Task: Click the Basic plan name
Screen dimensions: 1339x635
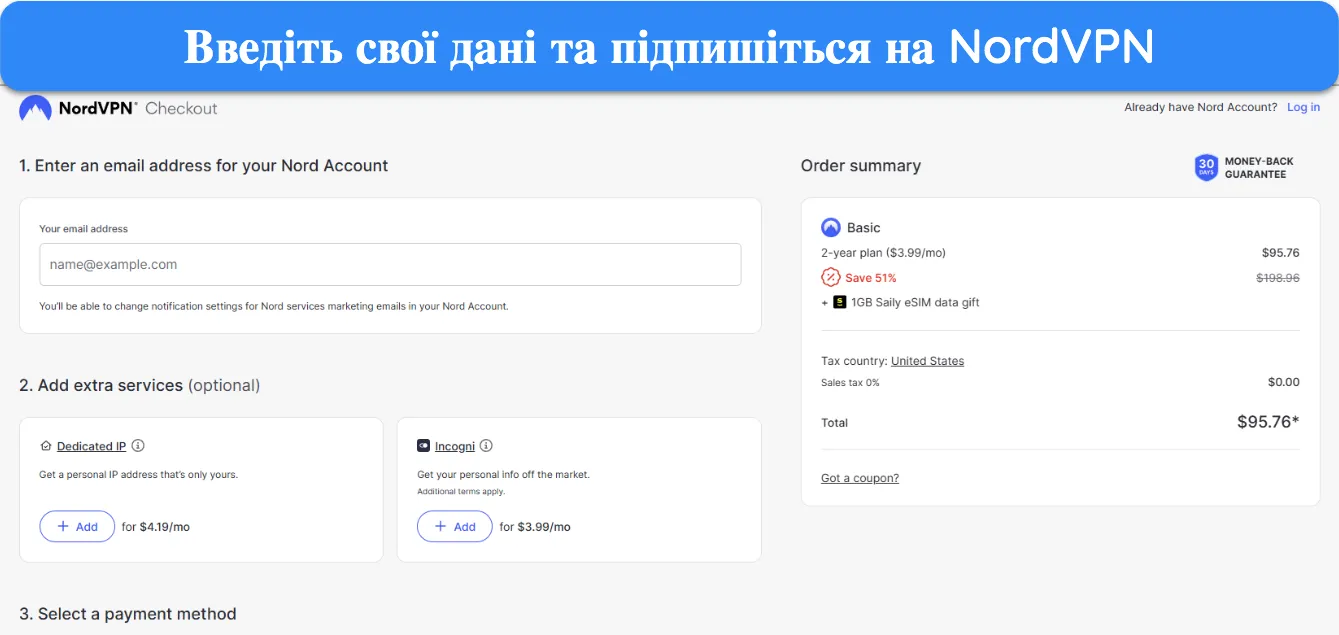Action: point(864,228)
